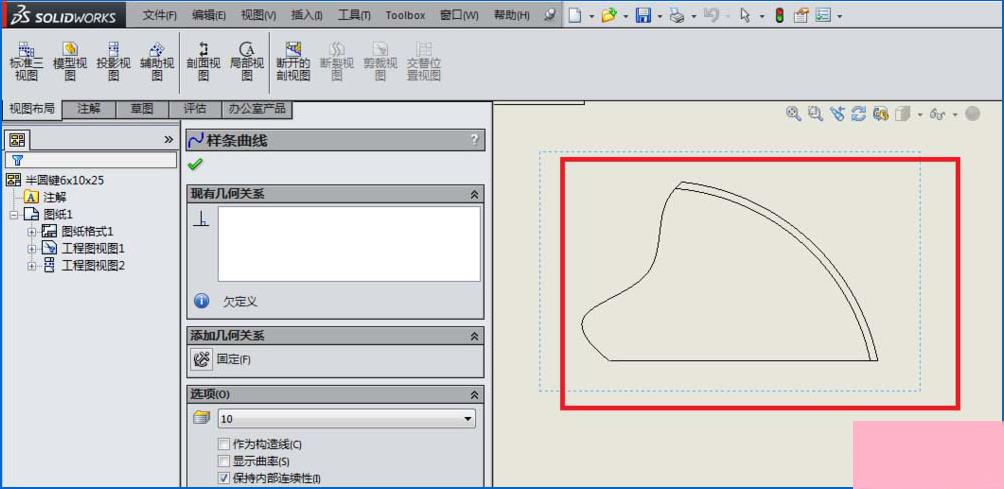Open the hide/show glasses dropdown arrow

click(x=955, y=115)
